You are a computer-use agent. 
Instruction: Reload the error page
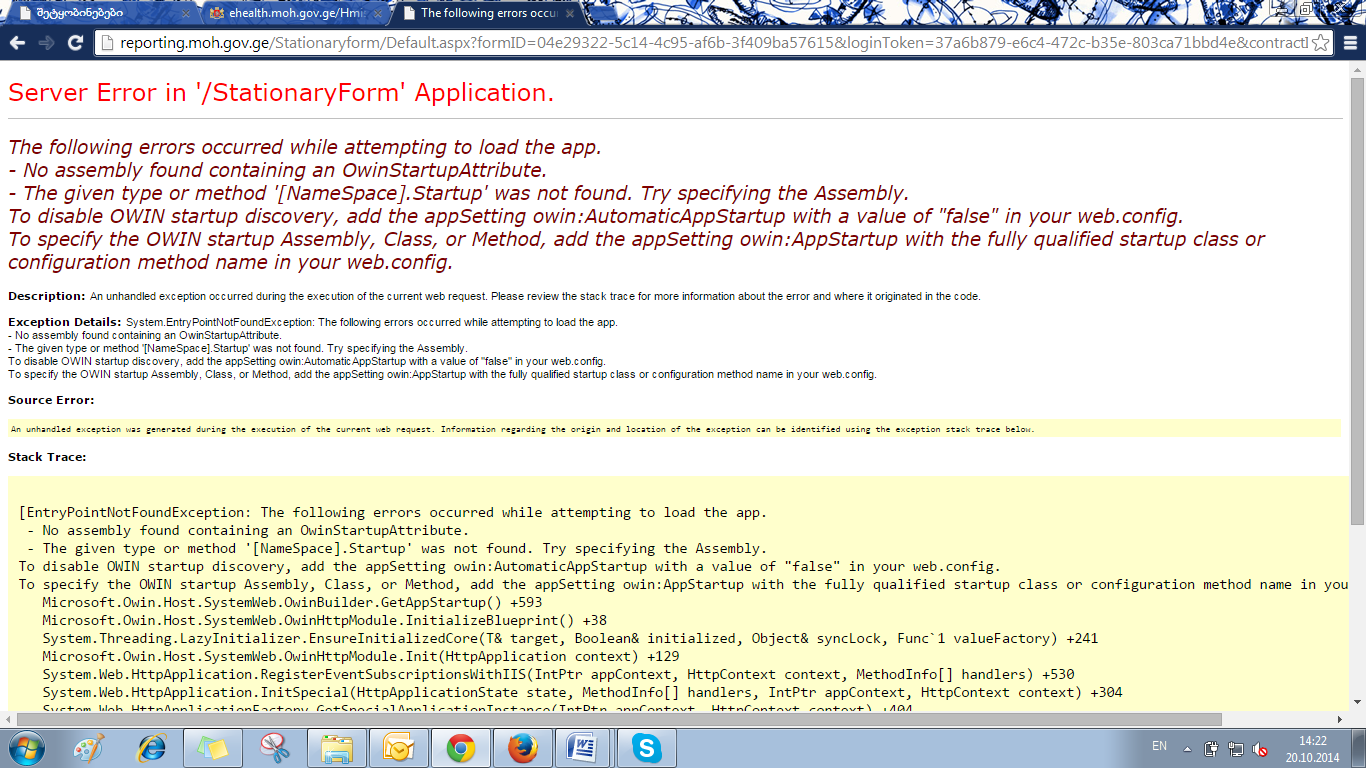coord(75,43)
